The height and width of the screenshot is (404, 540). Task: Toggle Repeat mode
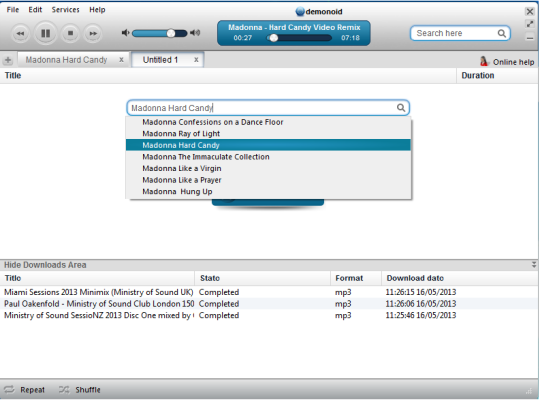pos(24,390)
